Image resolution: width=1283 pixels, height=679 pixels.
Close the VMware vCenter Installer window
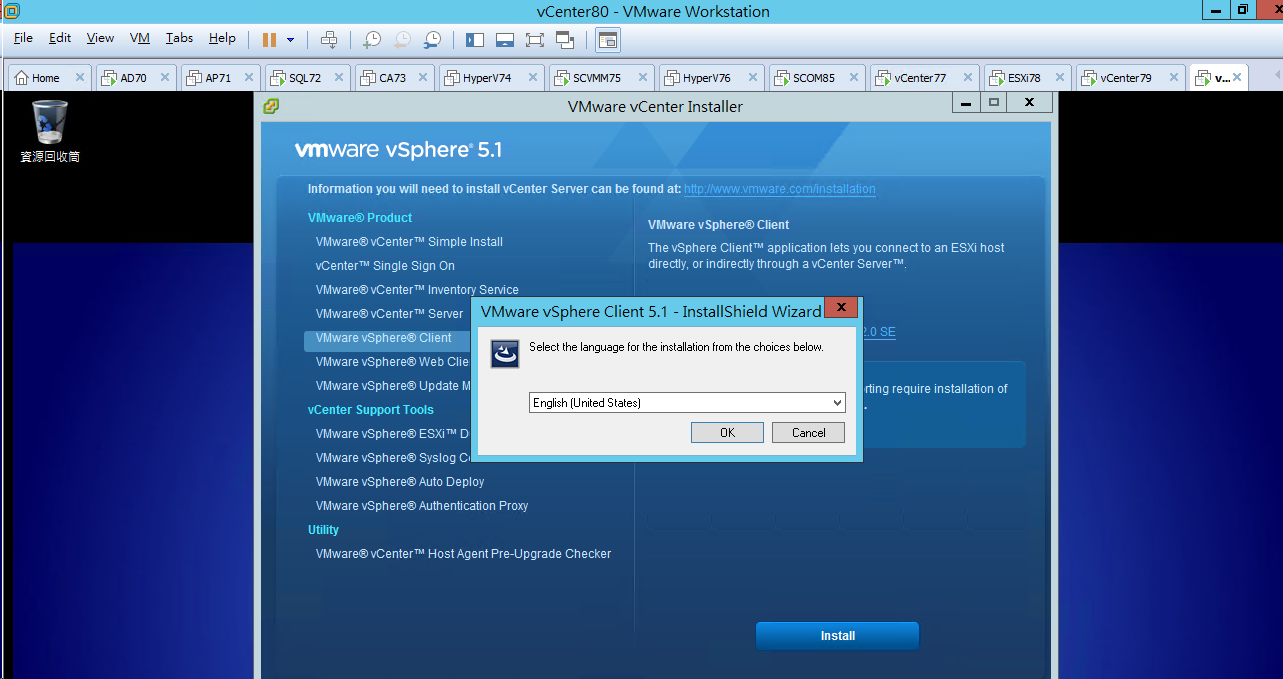coord(1029,102)
